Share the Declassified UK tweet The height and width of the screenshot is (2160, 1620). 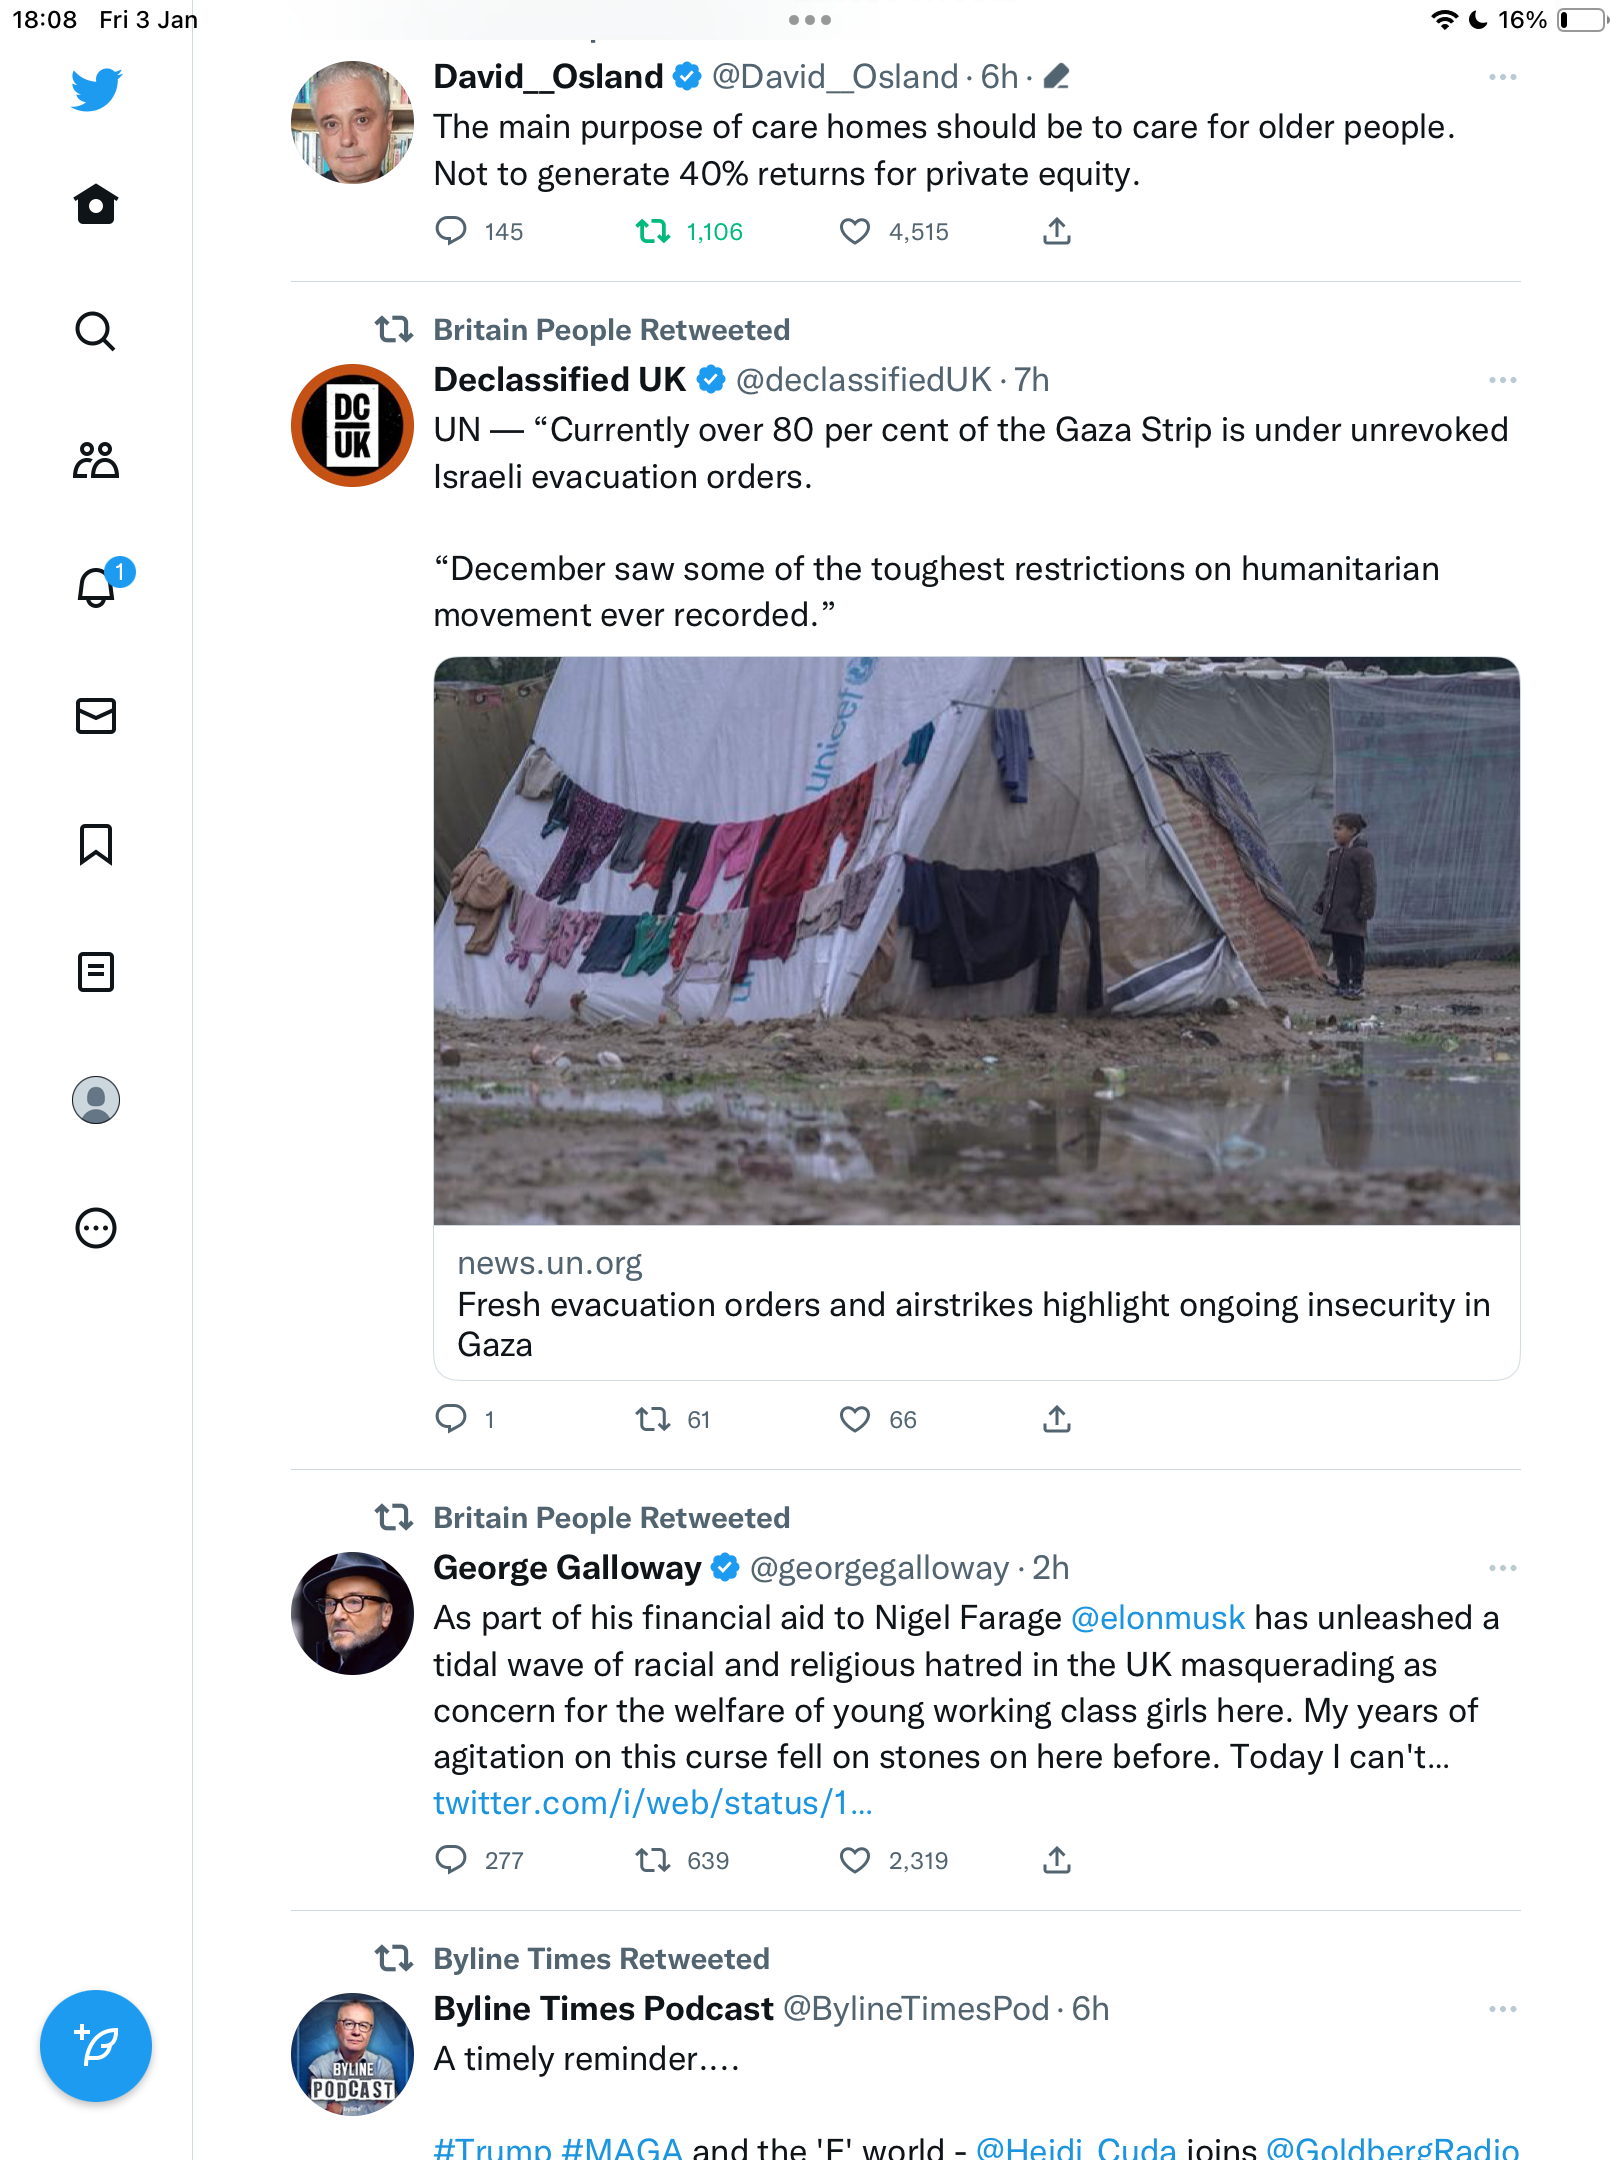(1057, 1420)
